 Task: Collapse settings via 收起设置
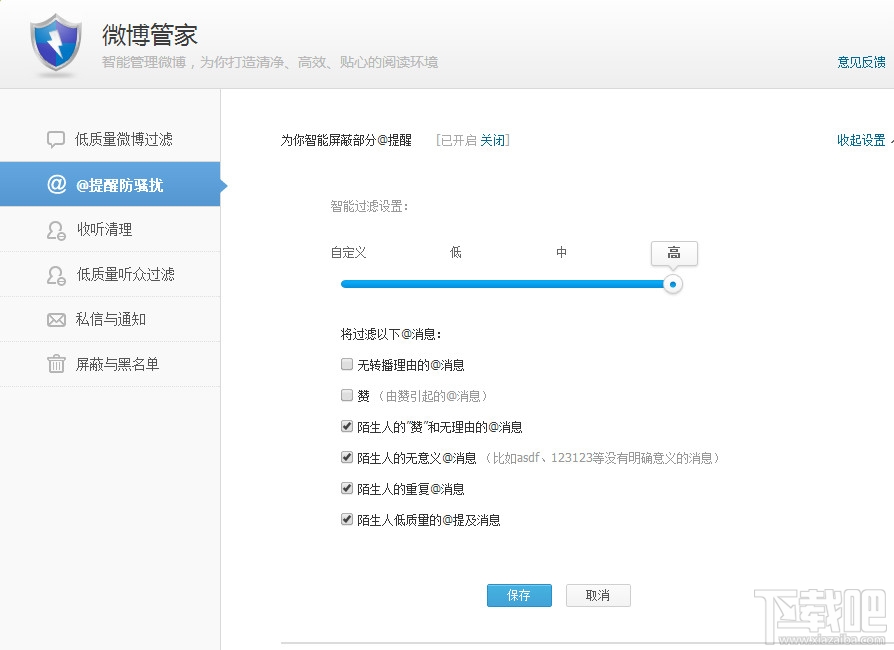(861, 140)
